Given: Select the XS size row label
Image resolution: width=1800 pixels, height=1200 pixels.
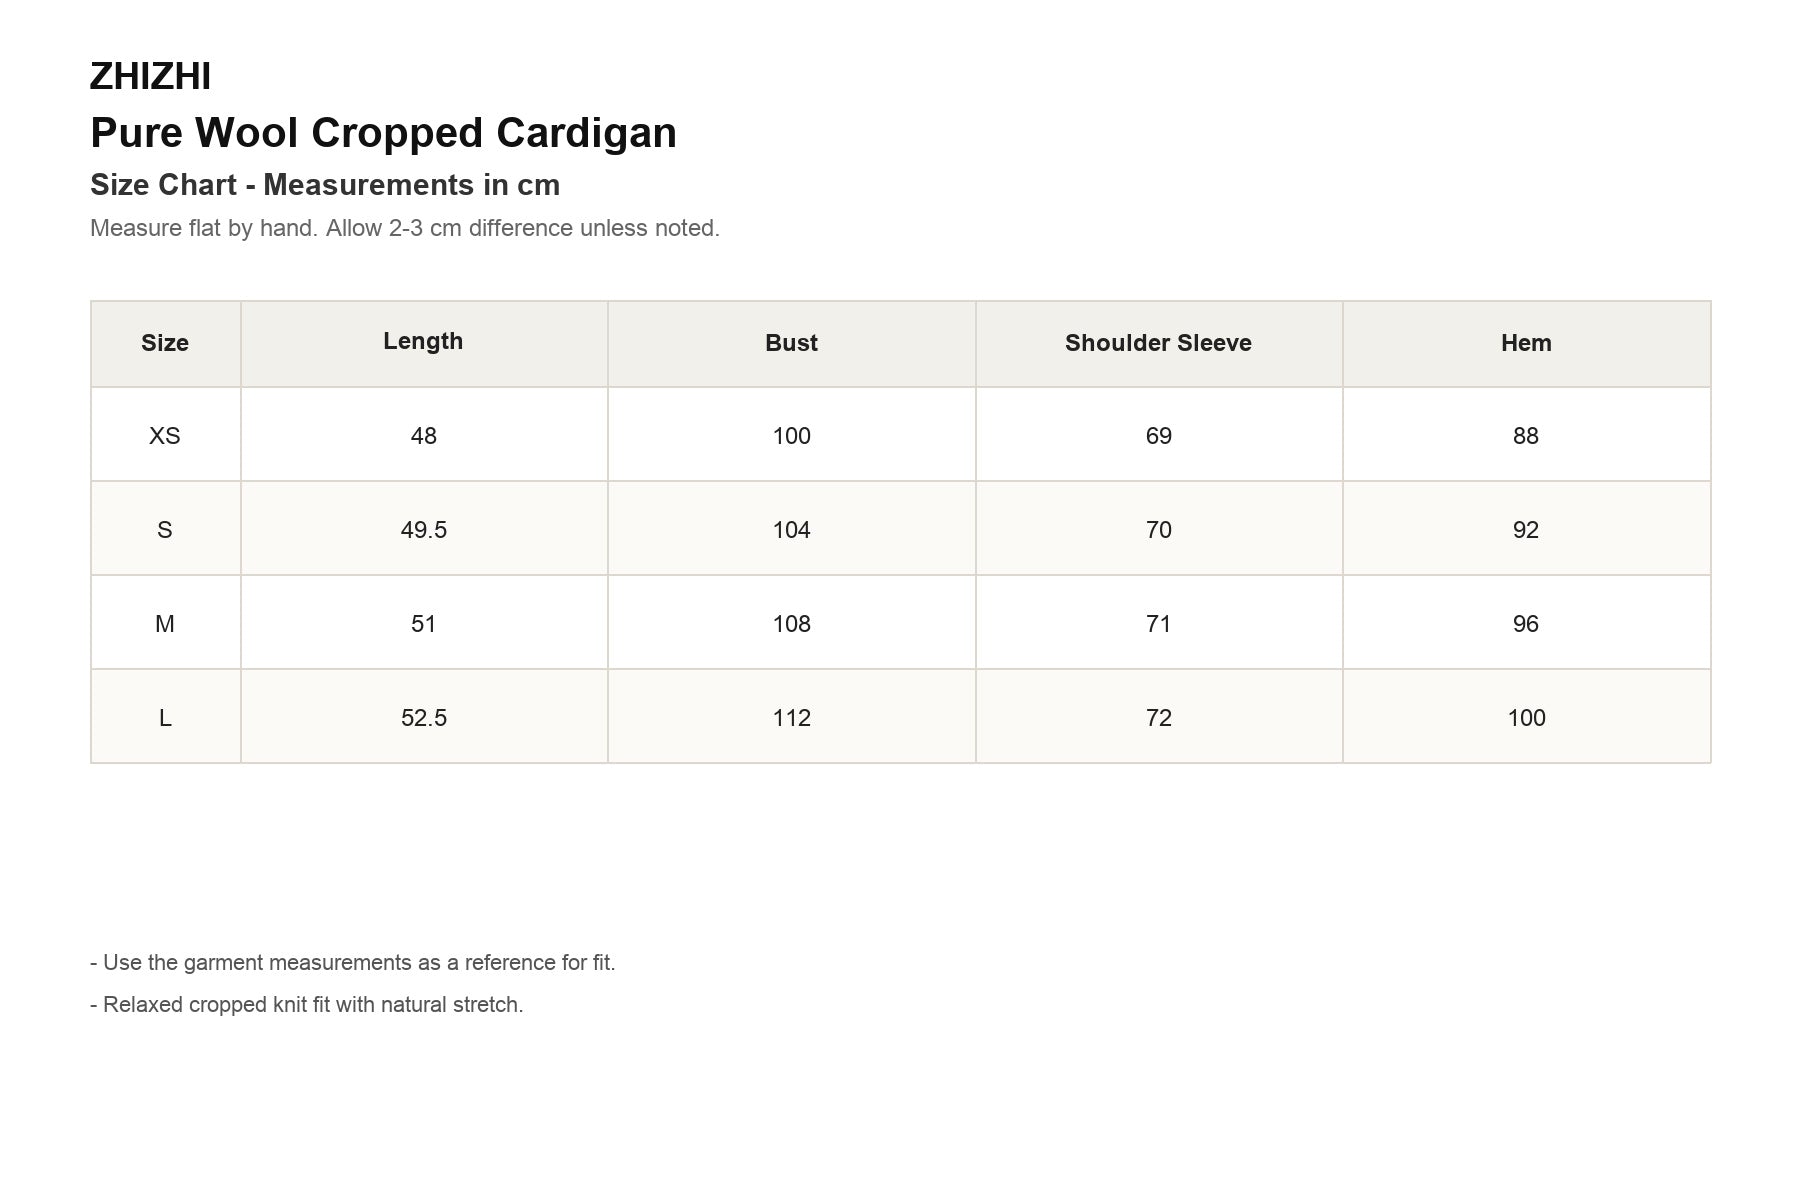Looking at the screenshot, I should point(165,436).
